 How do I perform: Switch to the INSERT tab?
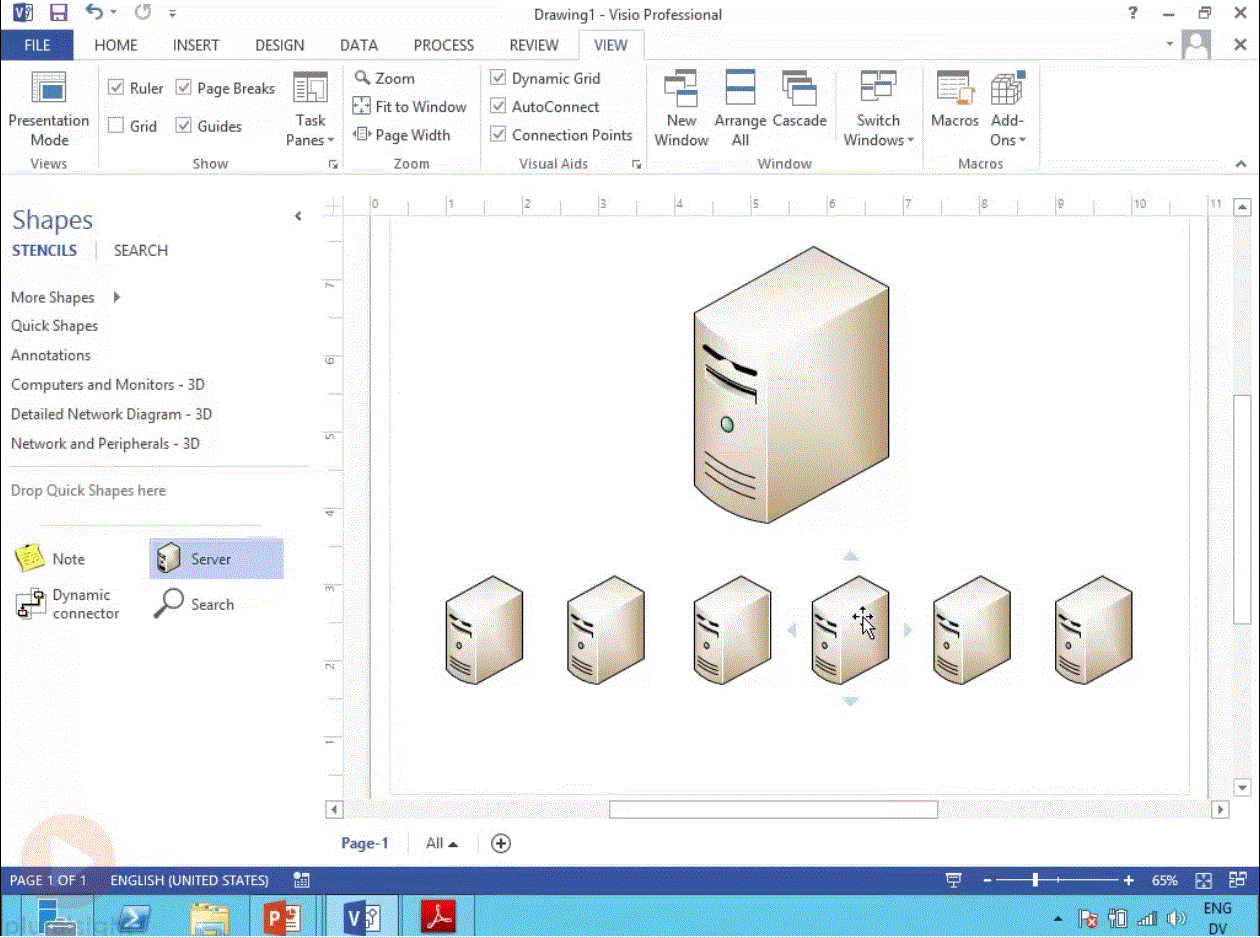(x=196, y=45)
